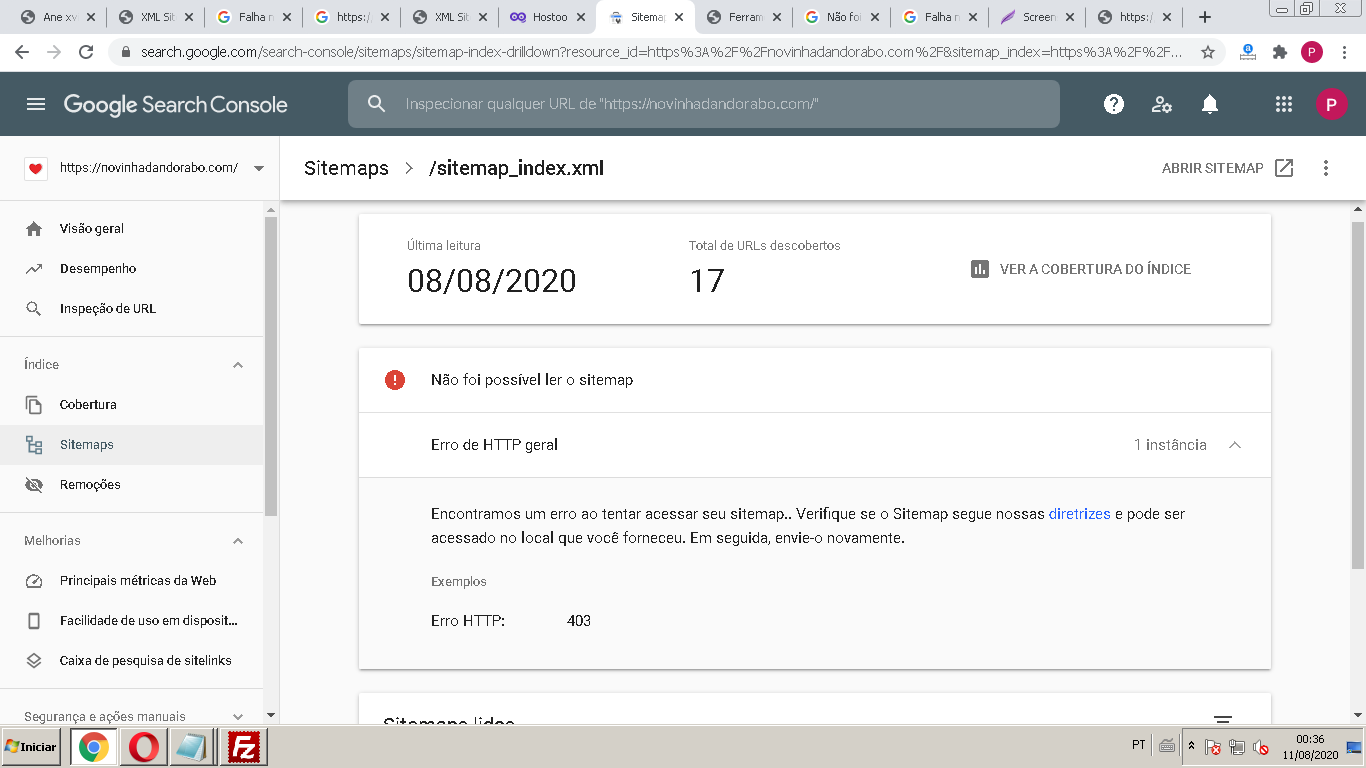Open the notepad app in the taskbar
Image resolution: width=1366 pixels, height=768 pixels.
pyautogui.click(x=190, y=747)
